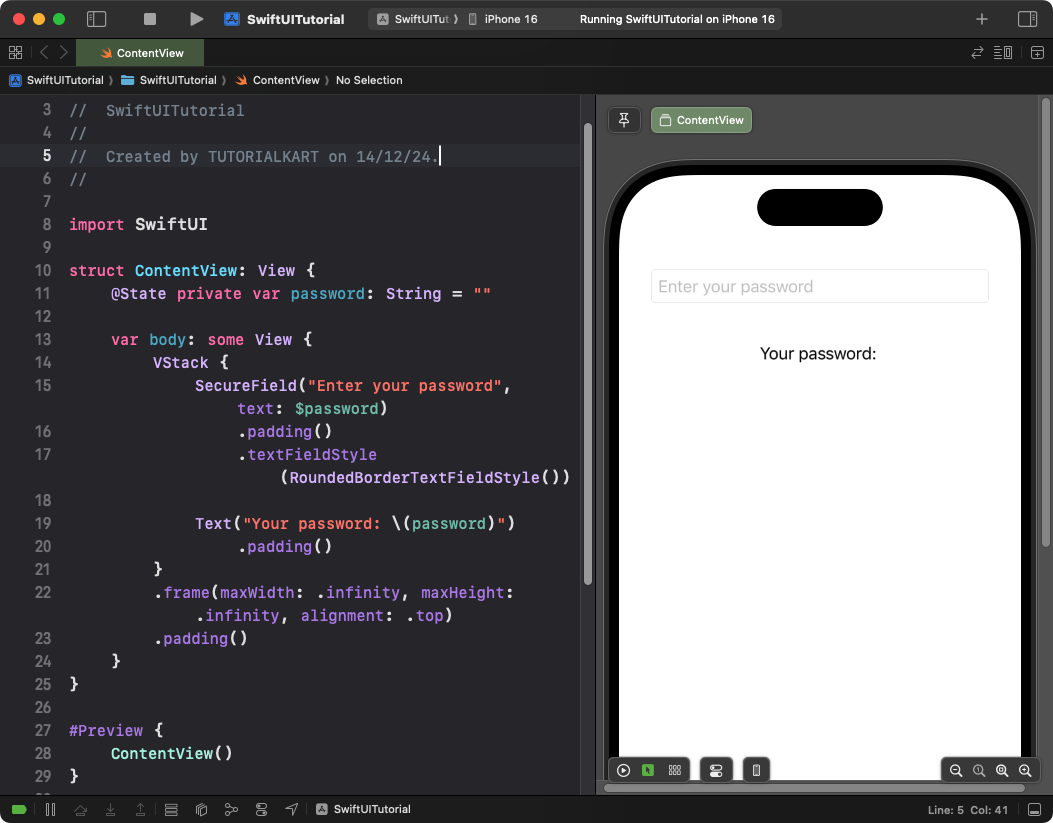Go forward in editor history
The width and height of the screenshot is (1053, 823).
tap(64, 52)
